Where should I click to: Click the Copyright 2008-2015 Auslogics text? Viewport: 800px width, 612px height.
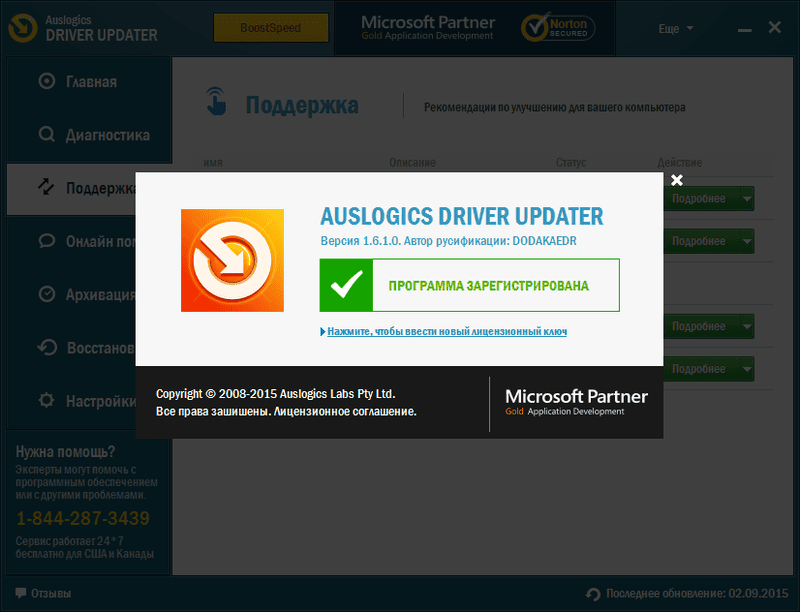(276, 394)
